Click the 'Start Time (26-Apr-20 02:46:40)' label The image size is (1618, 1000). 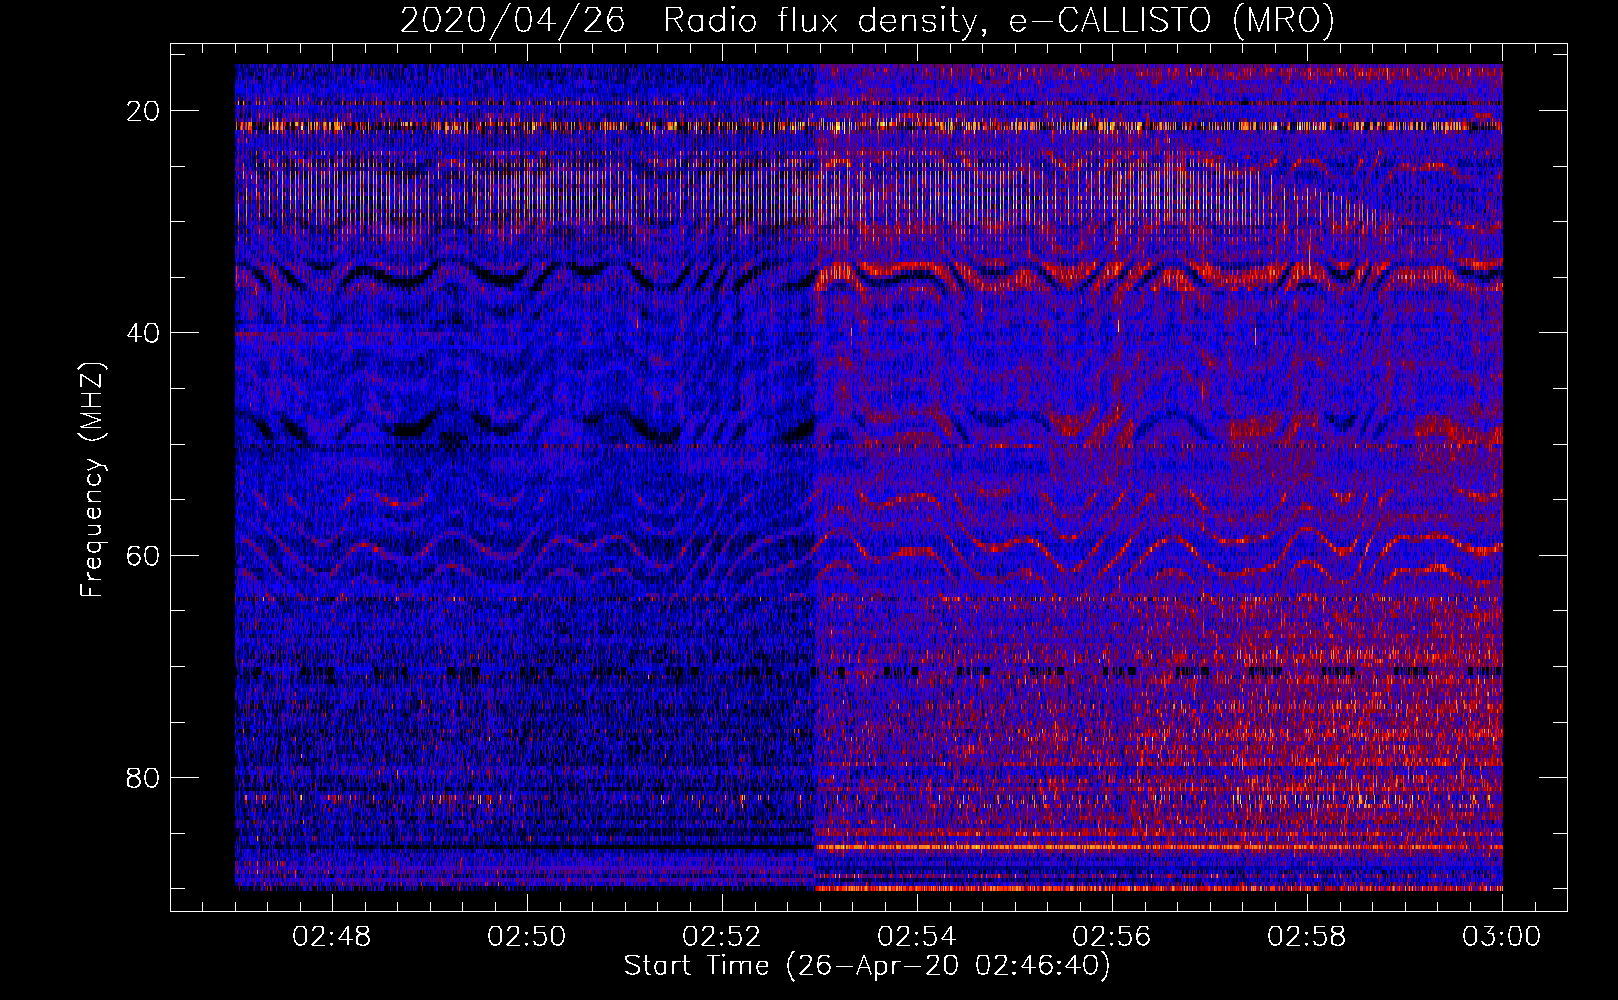coord(867,966)
